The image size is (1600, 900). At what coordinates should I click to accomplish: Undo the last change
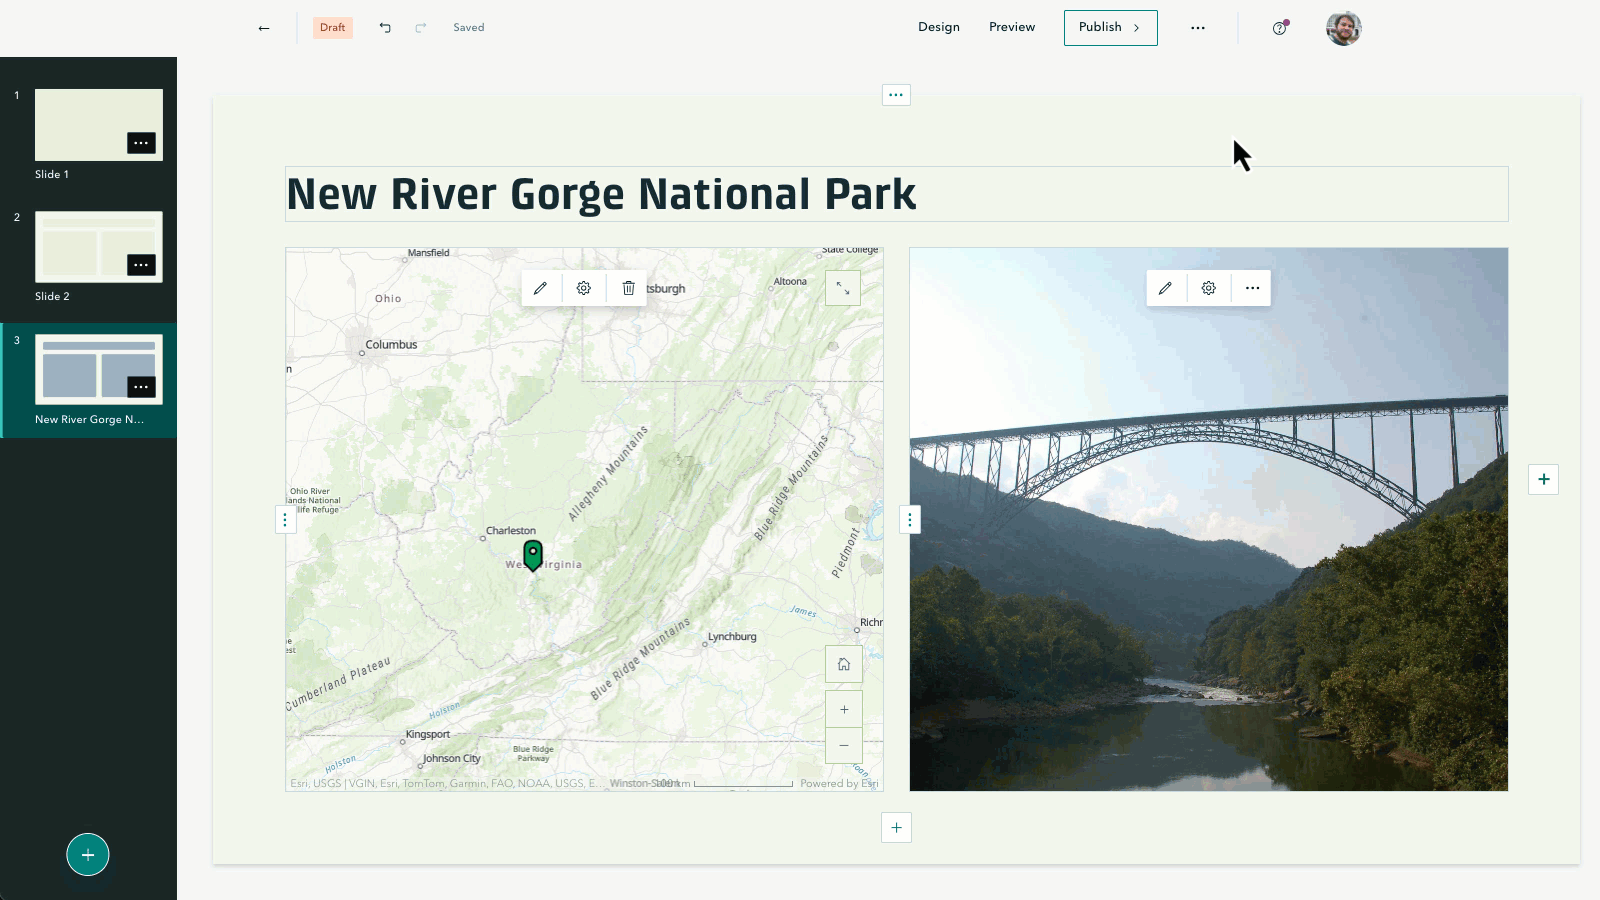point(385,27)
